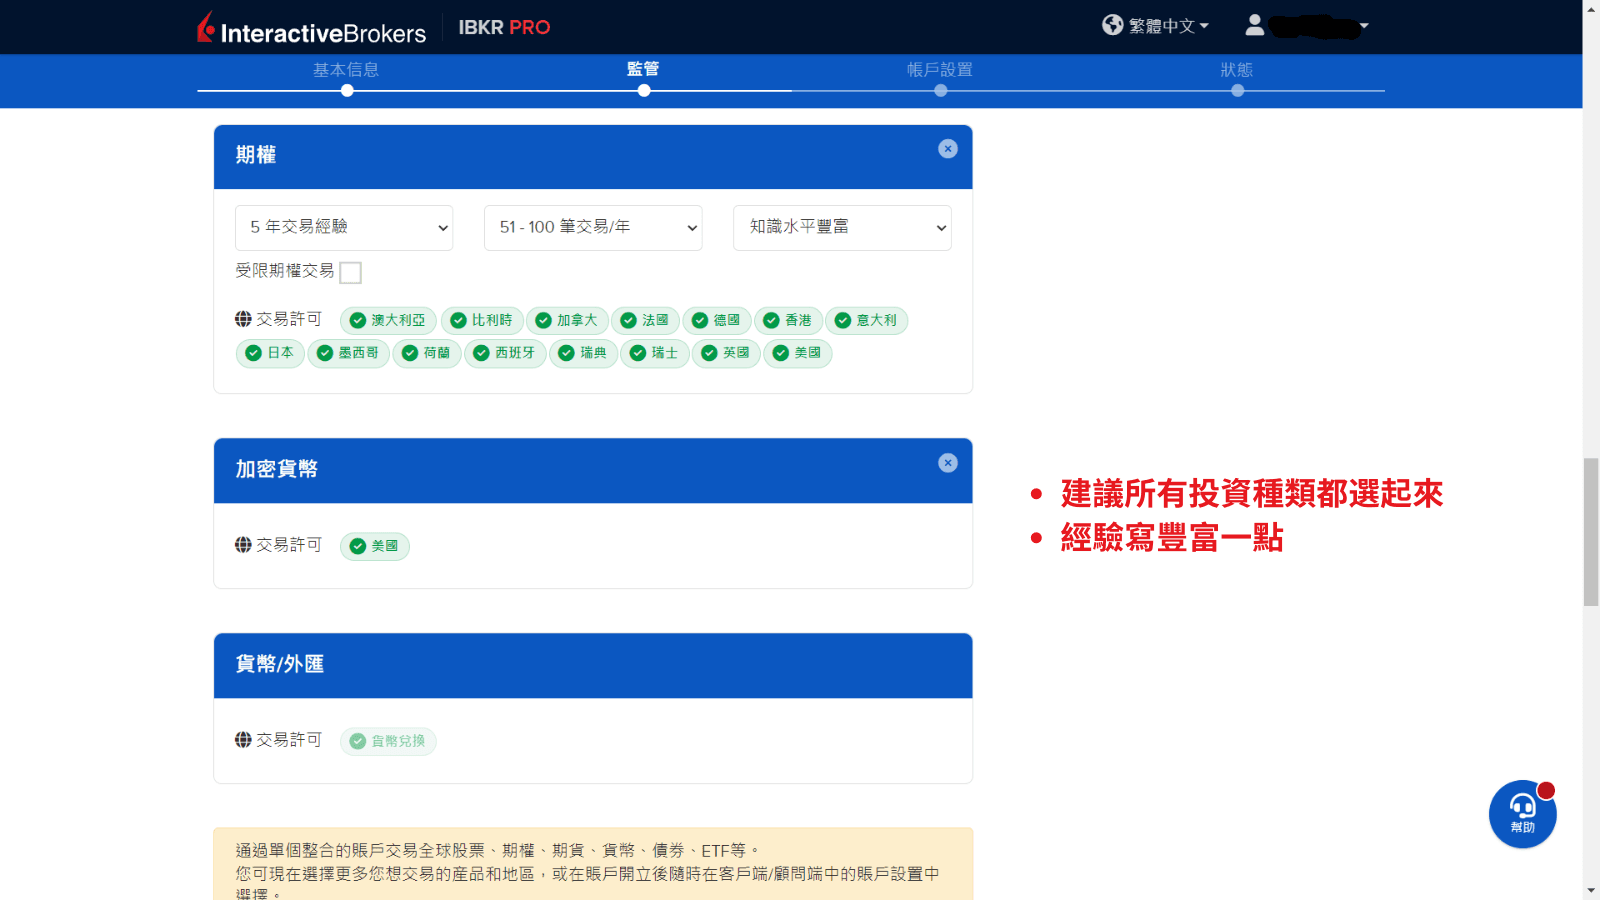Click the user profile icon in header
The width and height of the screenshot is (1600, 900).
(x=1256, y=25)
